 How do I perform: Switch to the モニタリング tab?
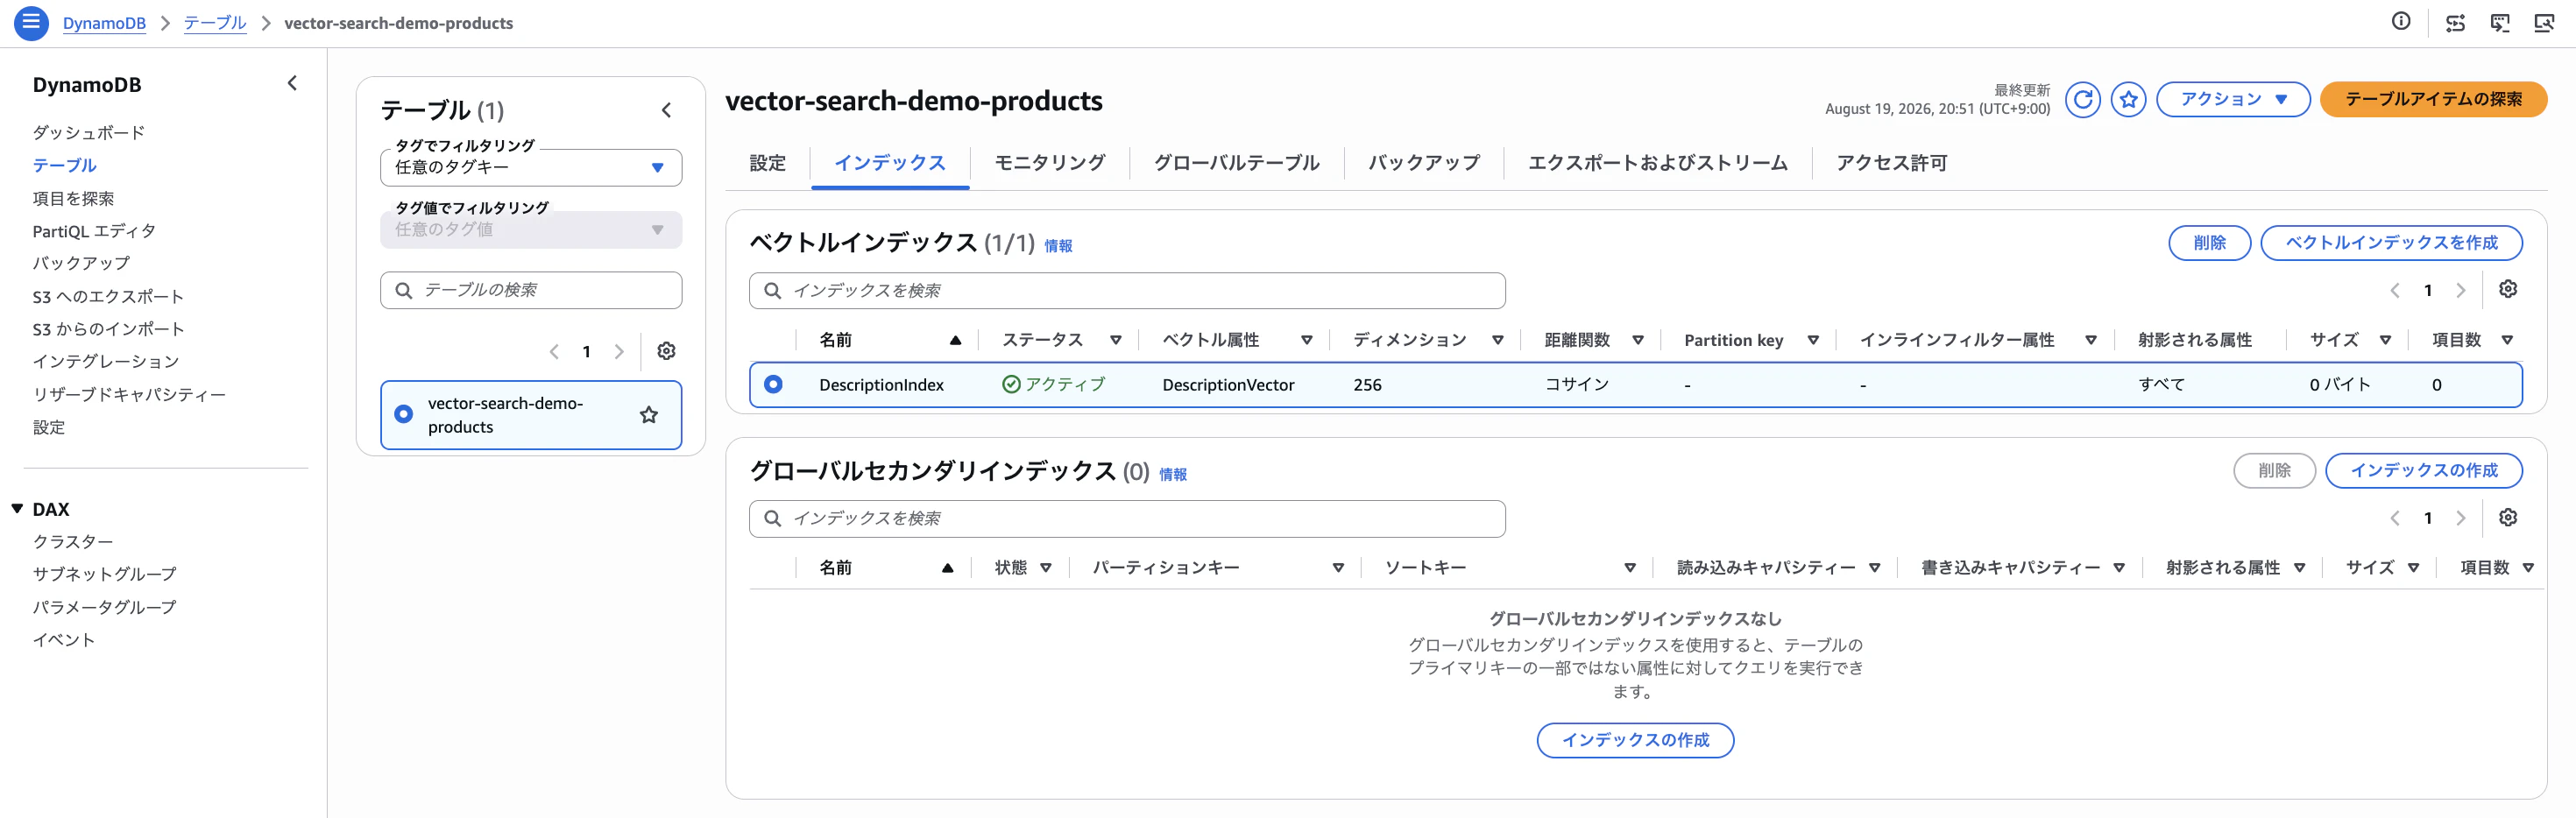1049,163
